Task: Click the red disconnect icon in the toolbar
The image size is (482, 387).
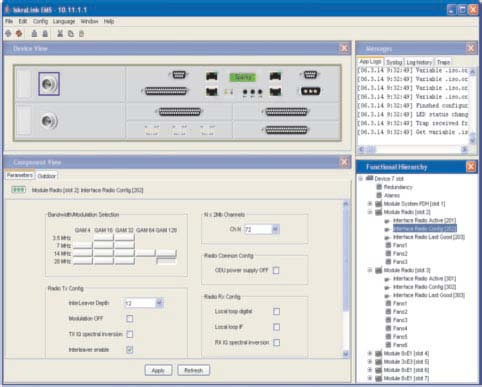Action: pyautogui.click(x=19, y=33)
